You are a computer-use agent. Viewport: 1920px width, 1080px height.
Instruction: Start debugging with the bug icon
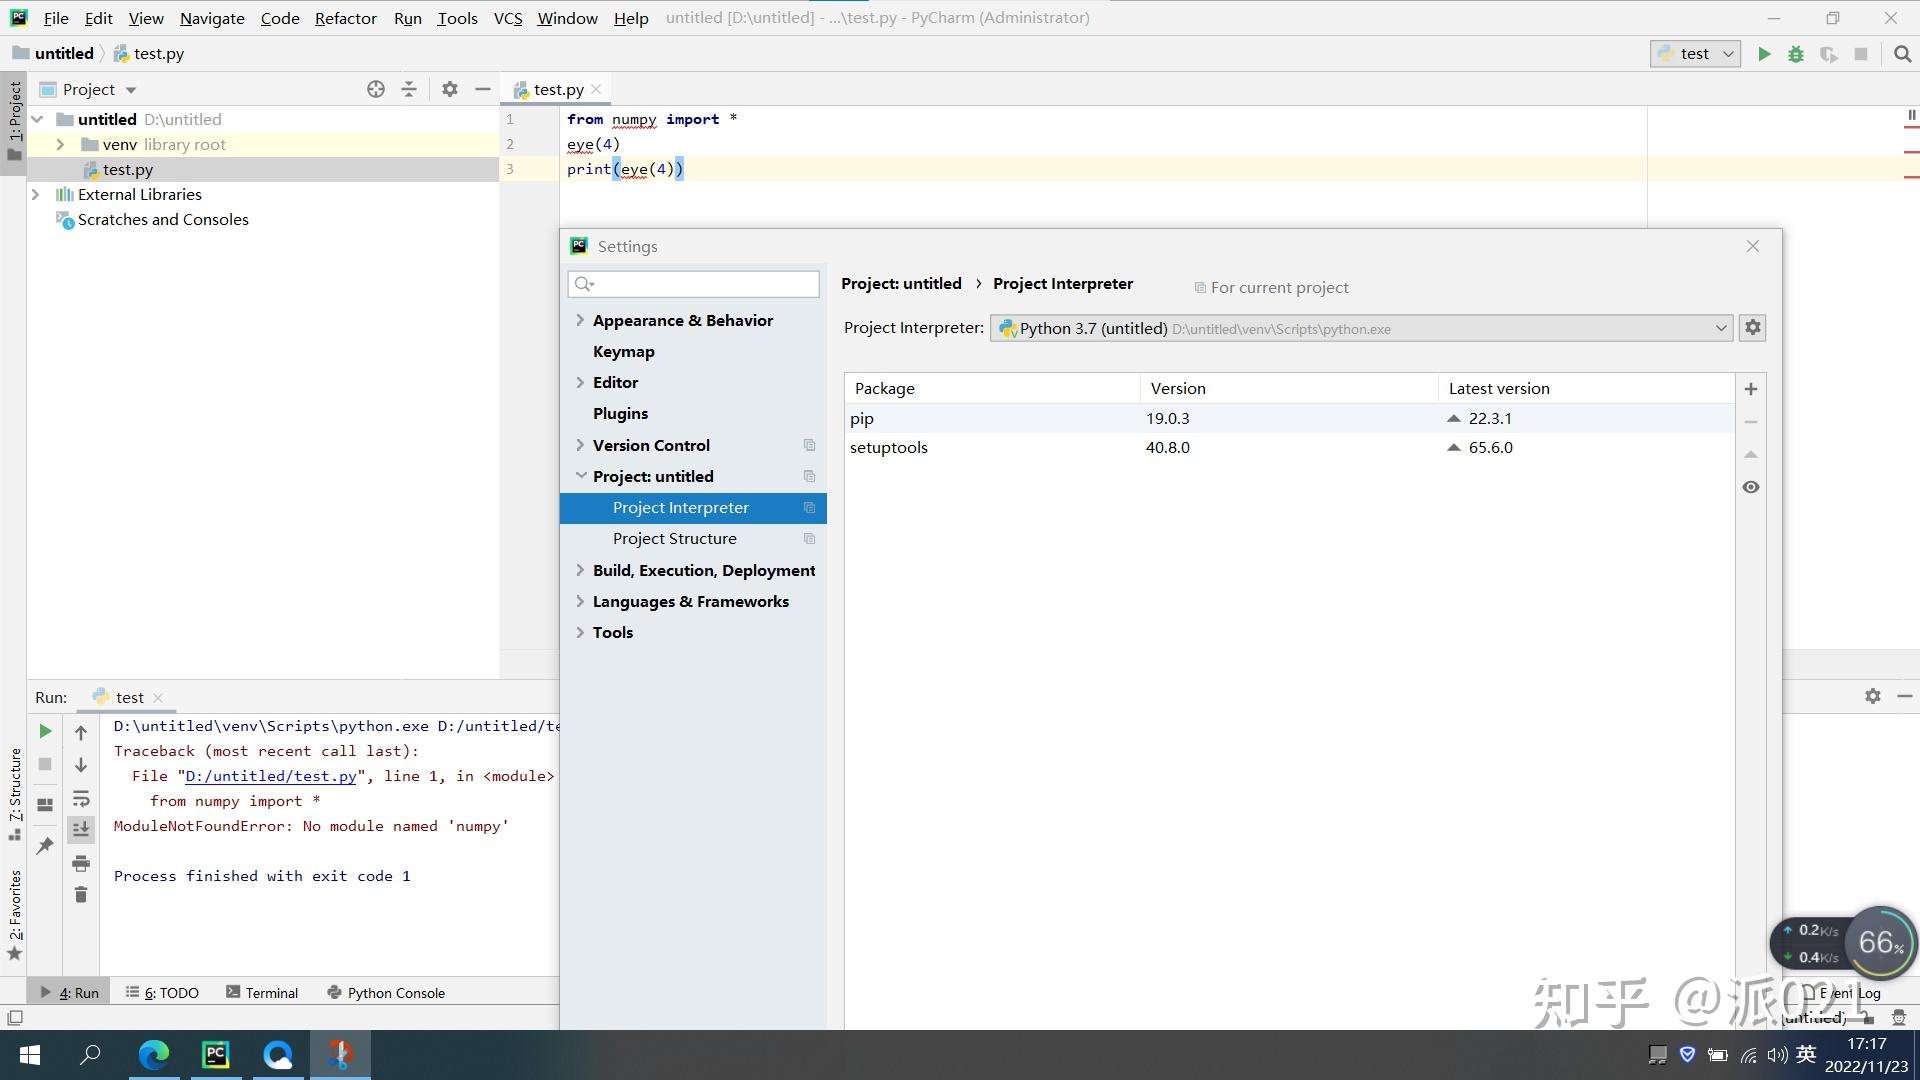coord(1796,54)
